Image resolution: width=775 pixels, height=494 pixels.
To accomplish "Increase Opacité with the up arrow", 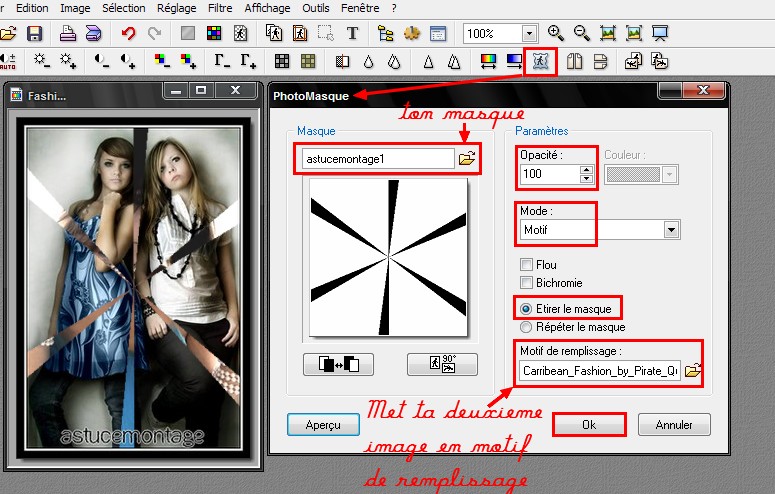I will tap(586, 170).
